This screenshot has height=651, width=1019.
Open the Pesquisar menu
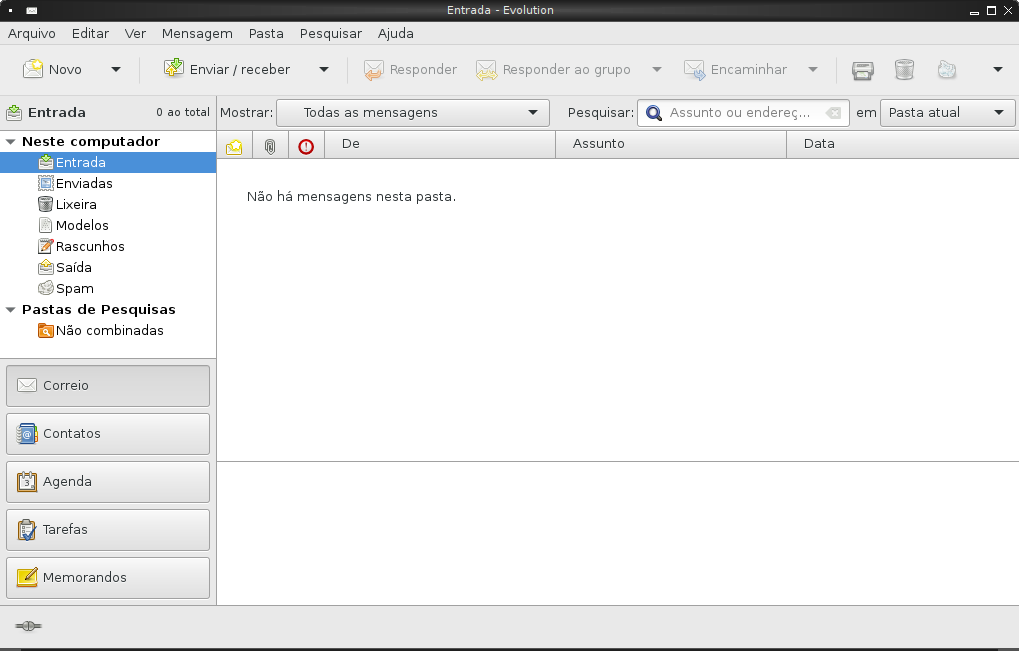[330, 33]
